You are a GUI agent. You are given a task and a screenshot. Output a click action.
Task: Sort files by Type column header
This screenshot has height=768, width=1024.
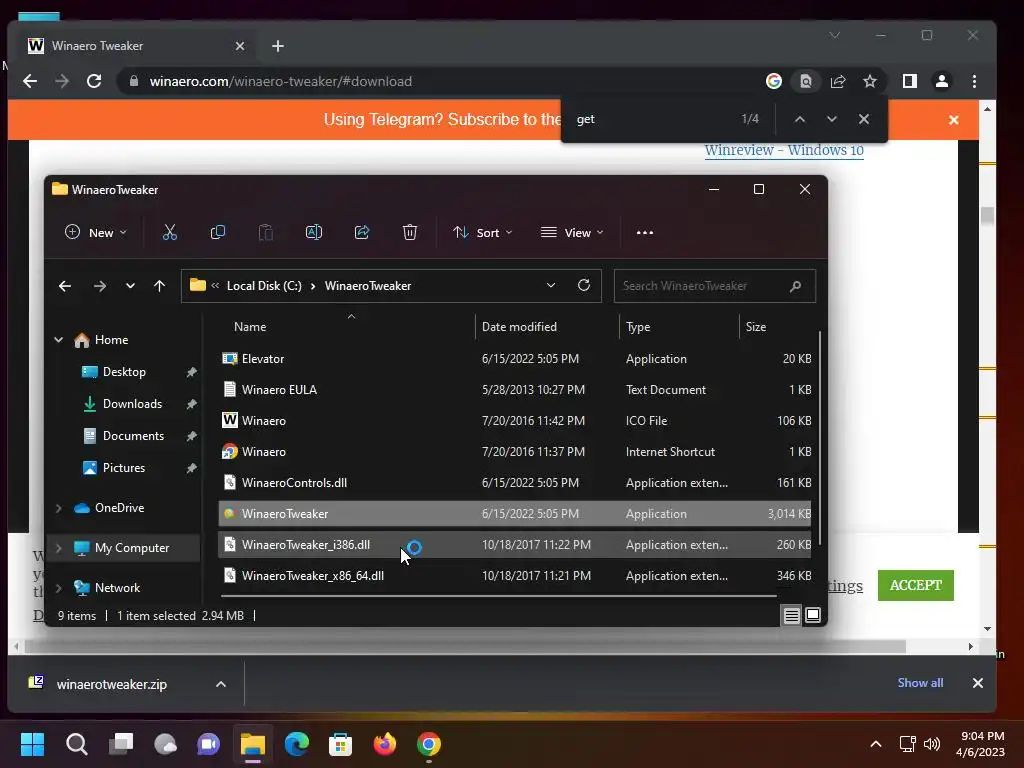click(x=638, y=327)
